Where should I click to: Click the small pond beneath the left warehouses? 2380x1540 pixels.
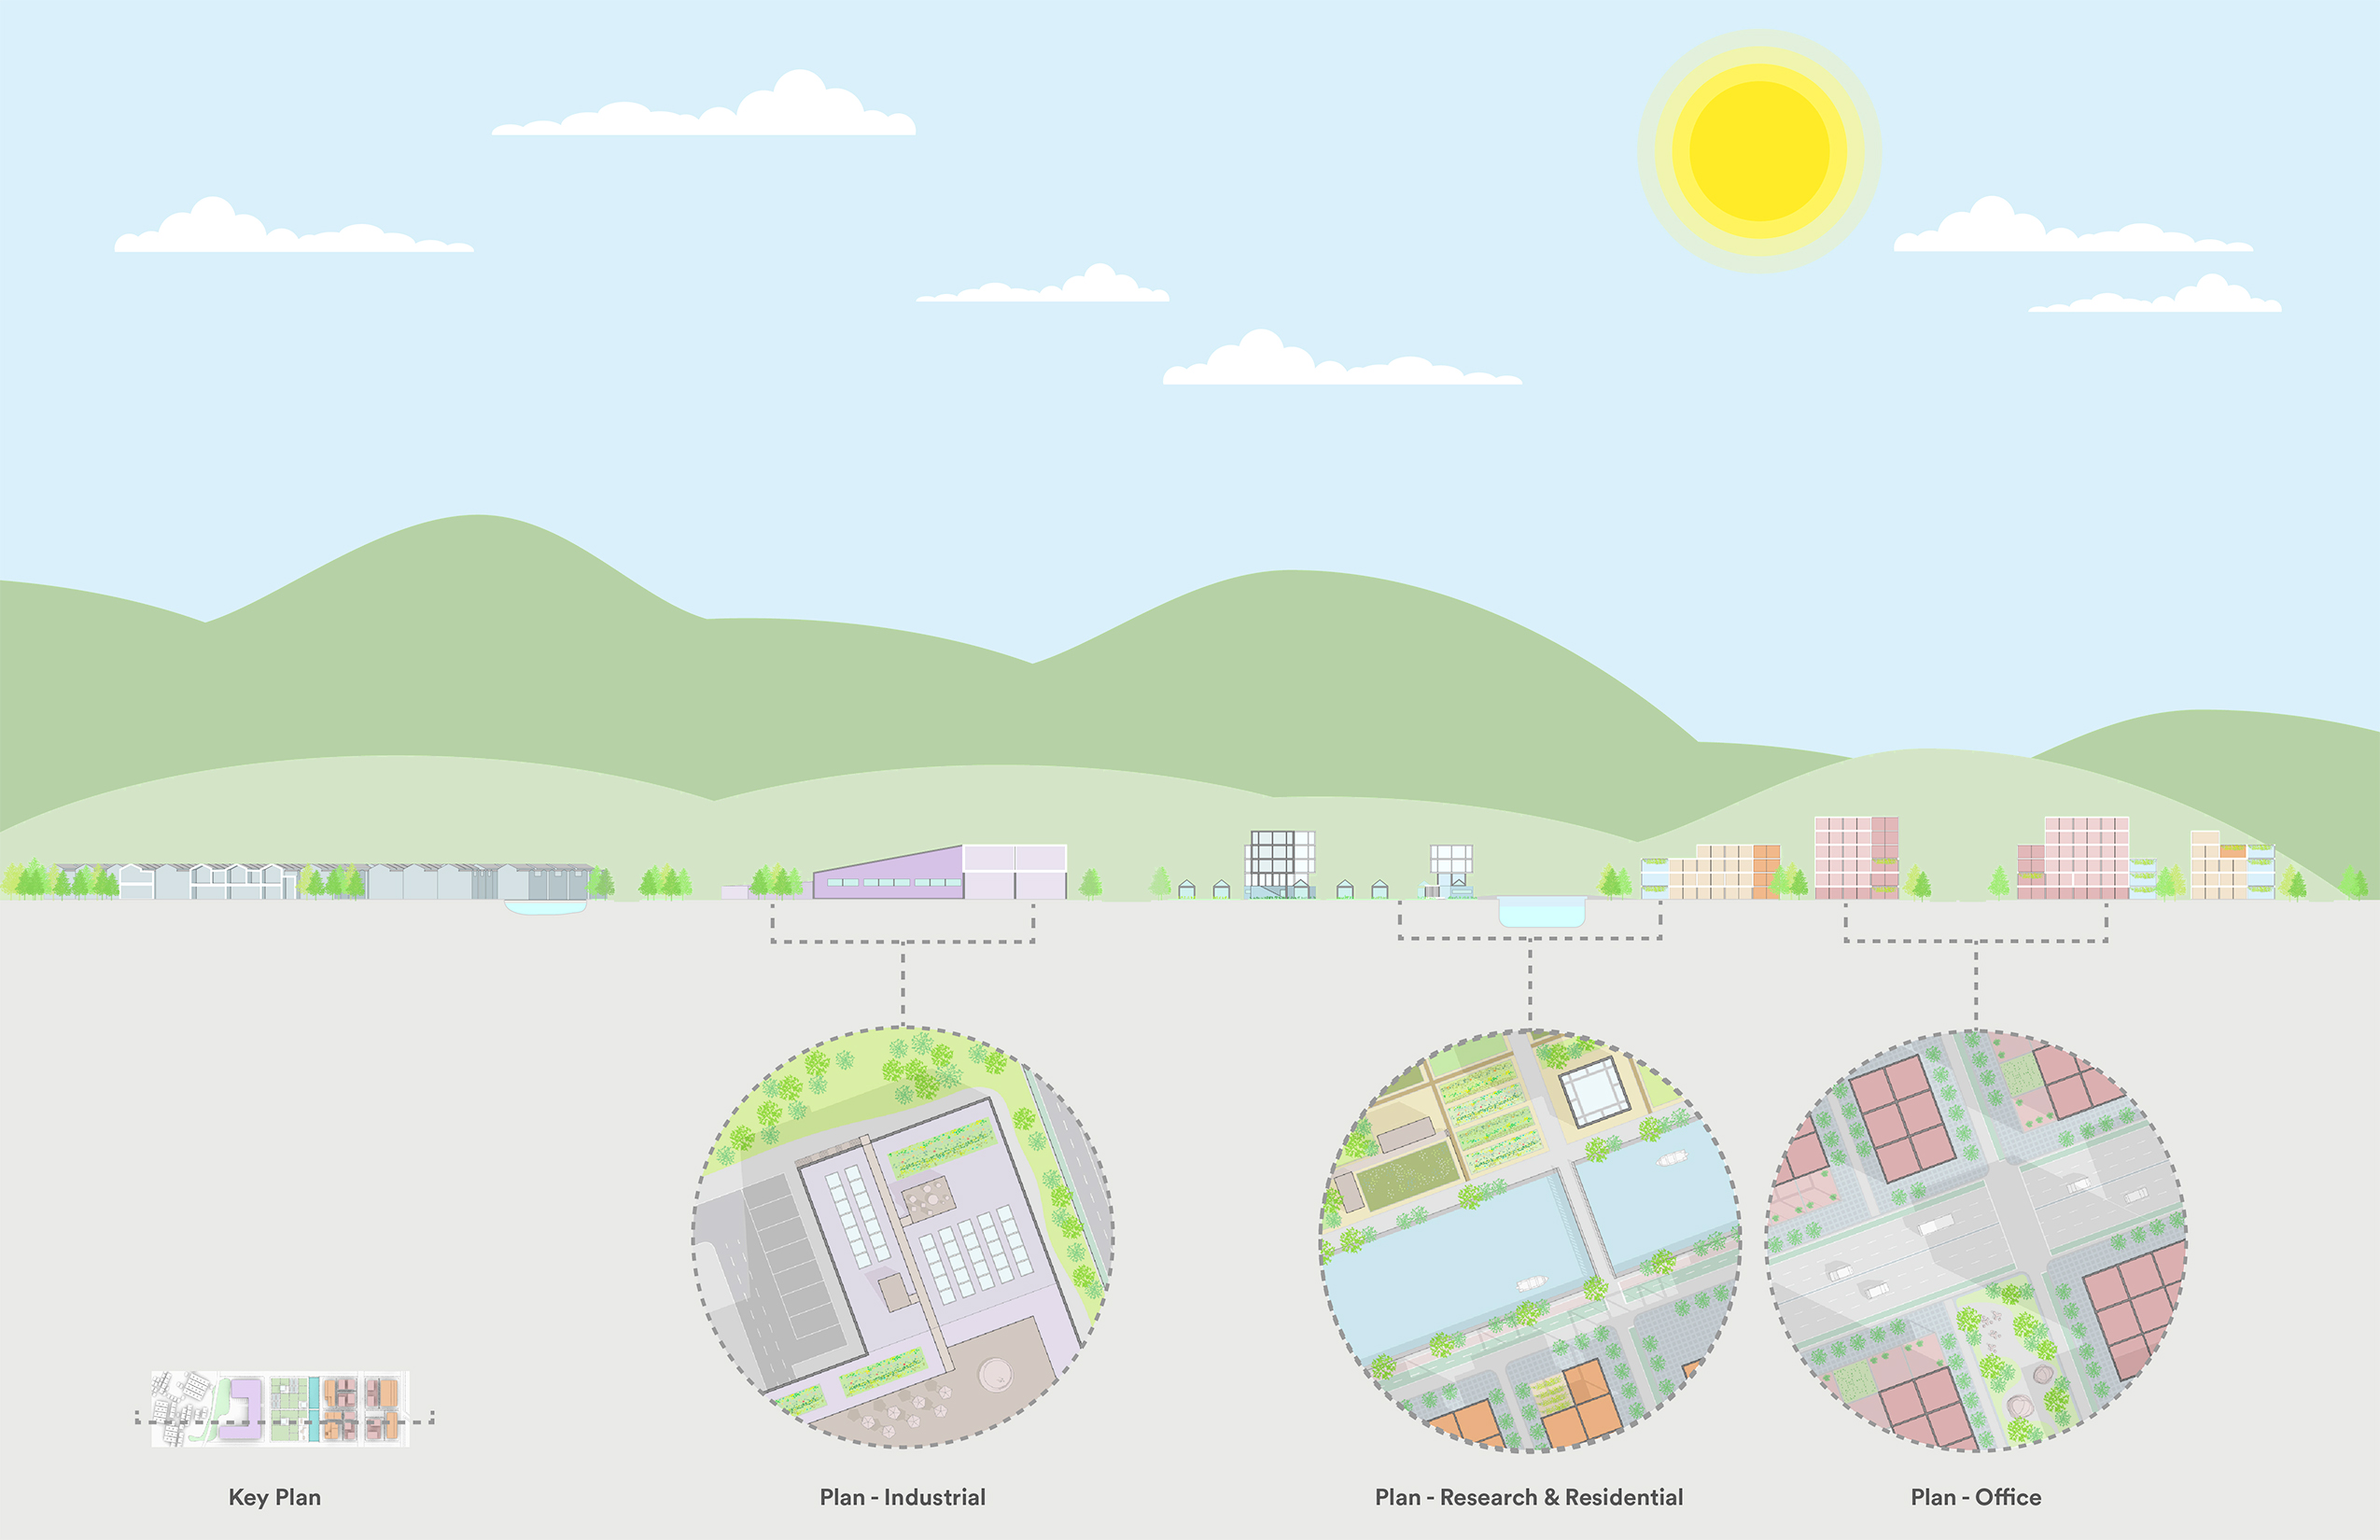[x=545, y=907]
